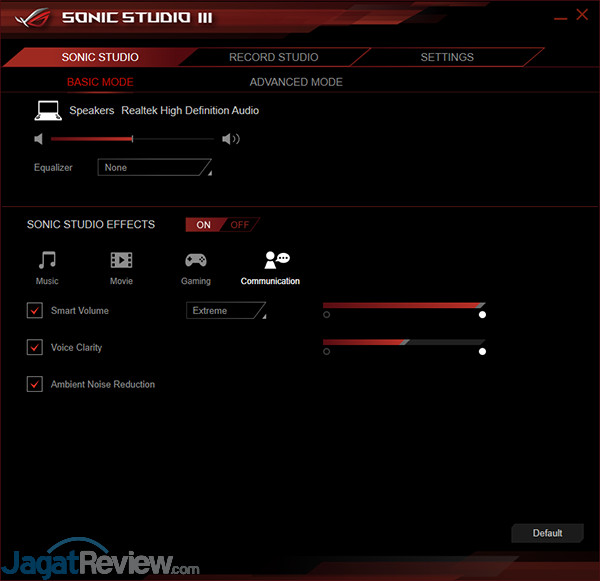This screenshot has height=581, width=600.
Task: Select the Movie effect preset icon
Action: (x=121, y=260)
